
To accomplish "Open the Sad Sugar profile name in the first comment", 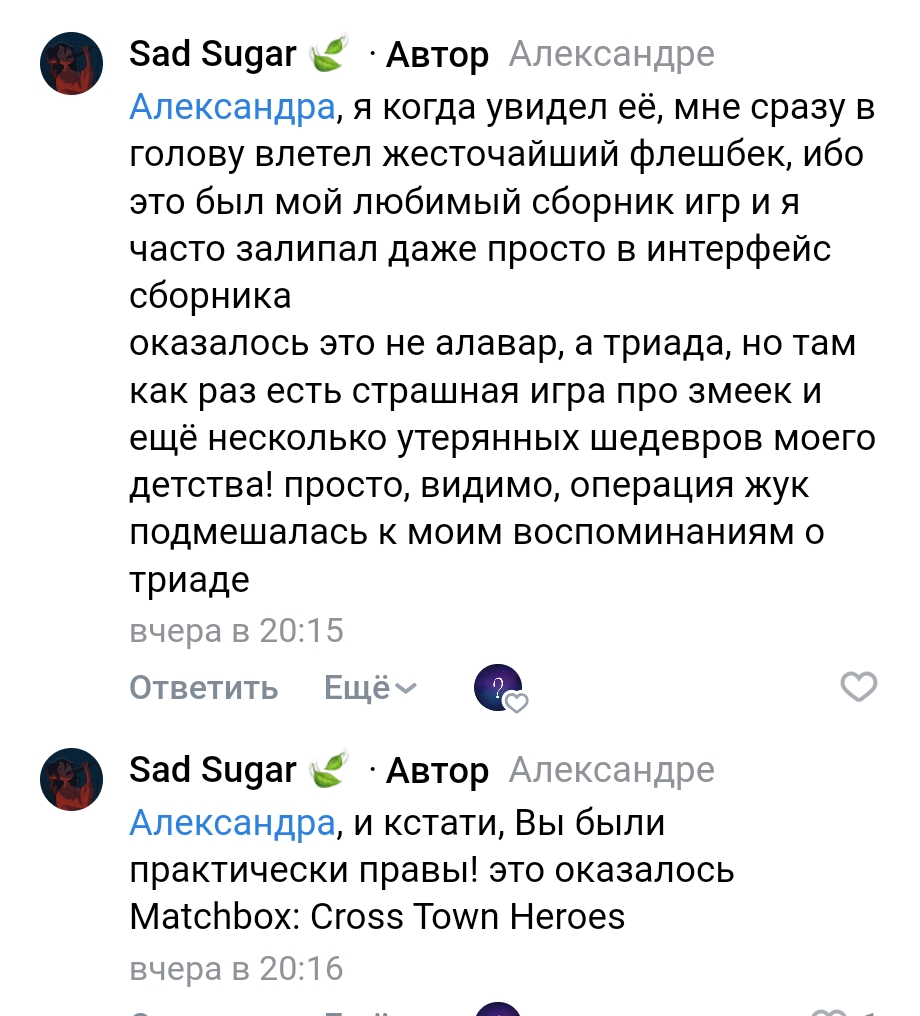I will 213,54.
